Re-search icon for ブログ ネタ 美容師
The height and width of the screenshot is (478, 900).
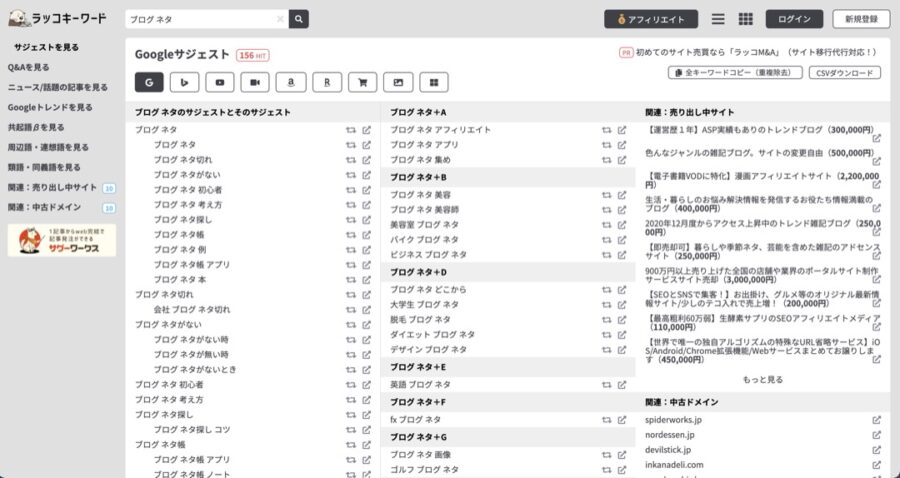(606, 209)
